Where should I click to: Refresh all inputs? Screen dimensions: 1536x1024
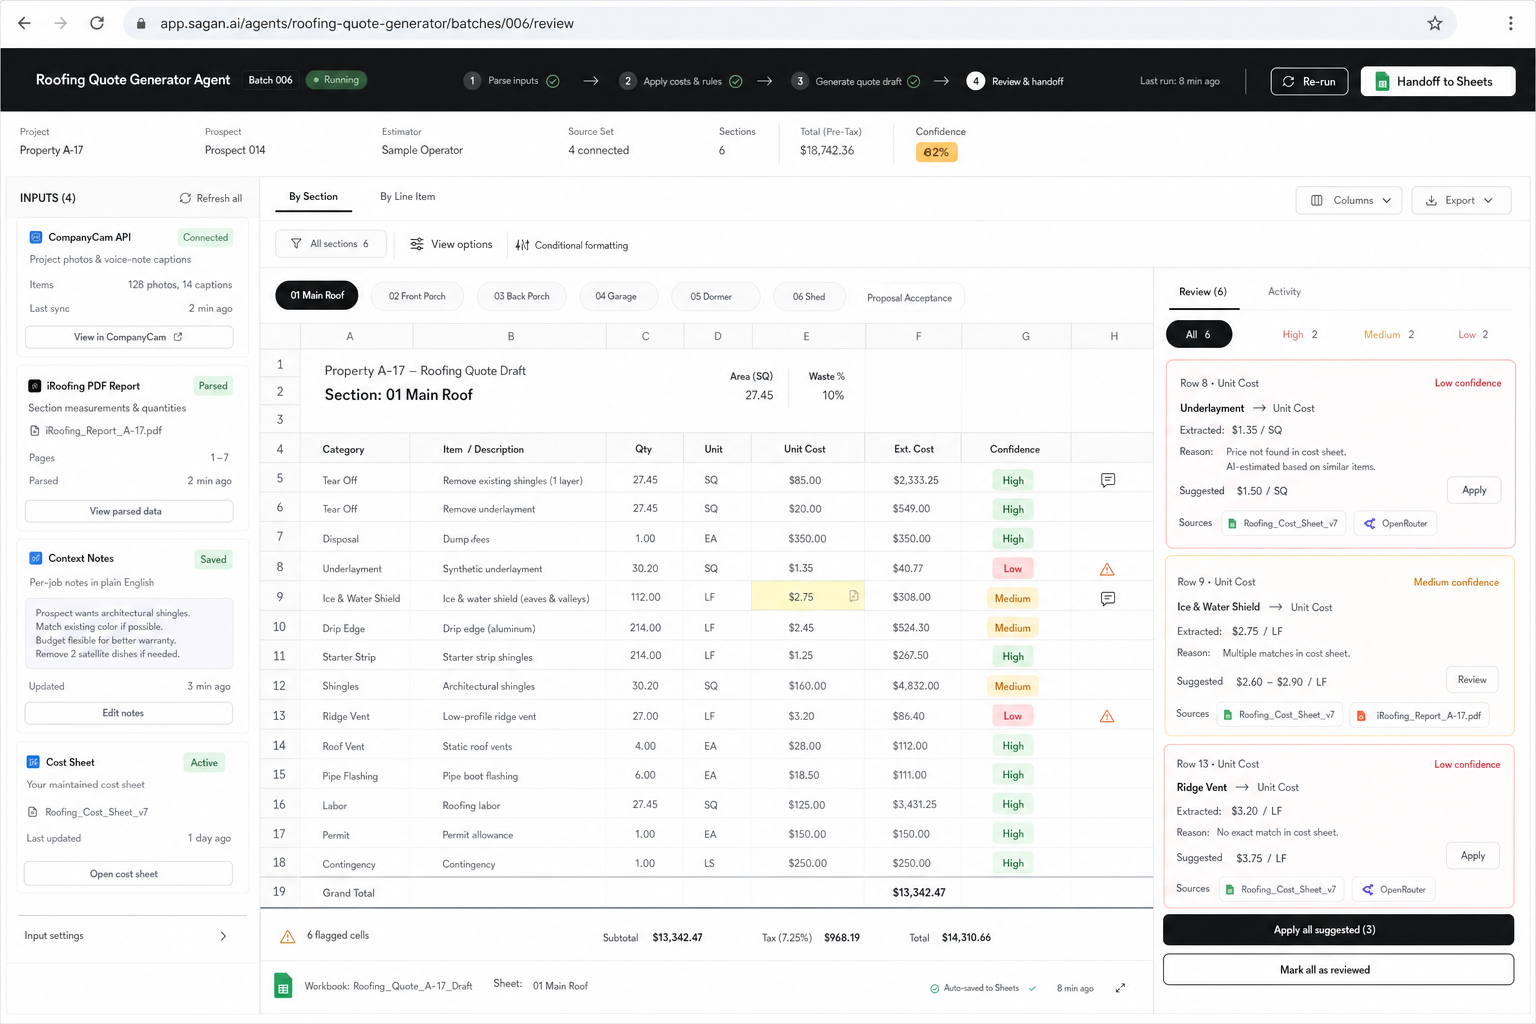tap(211, 198)
